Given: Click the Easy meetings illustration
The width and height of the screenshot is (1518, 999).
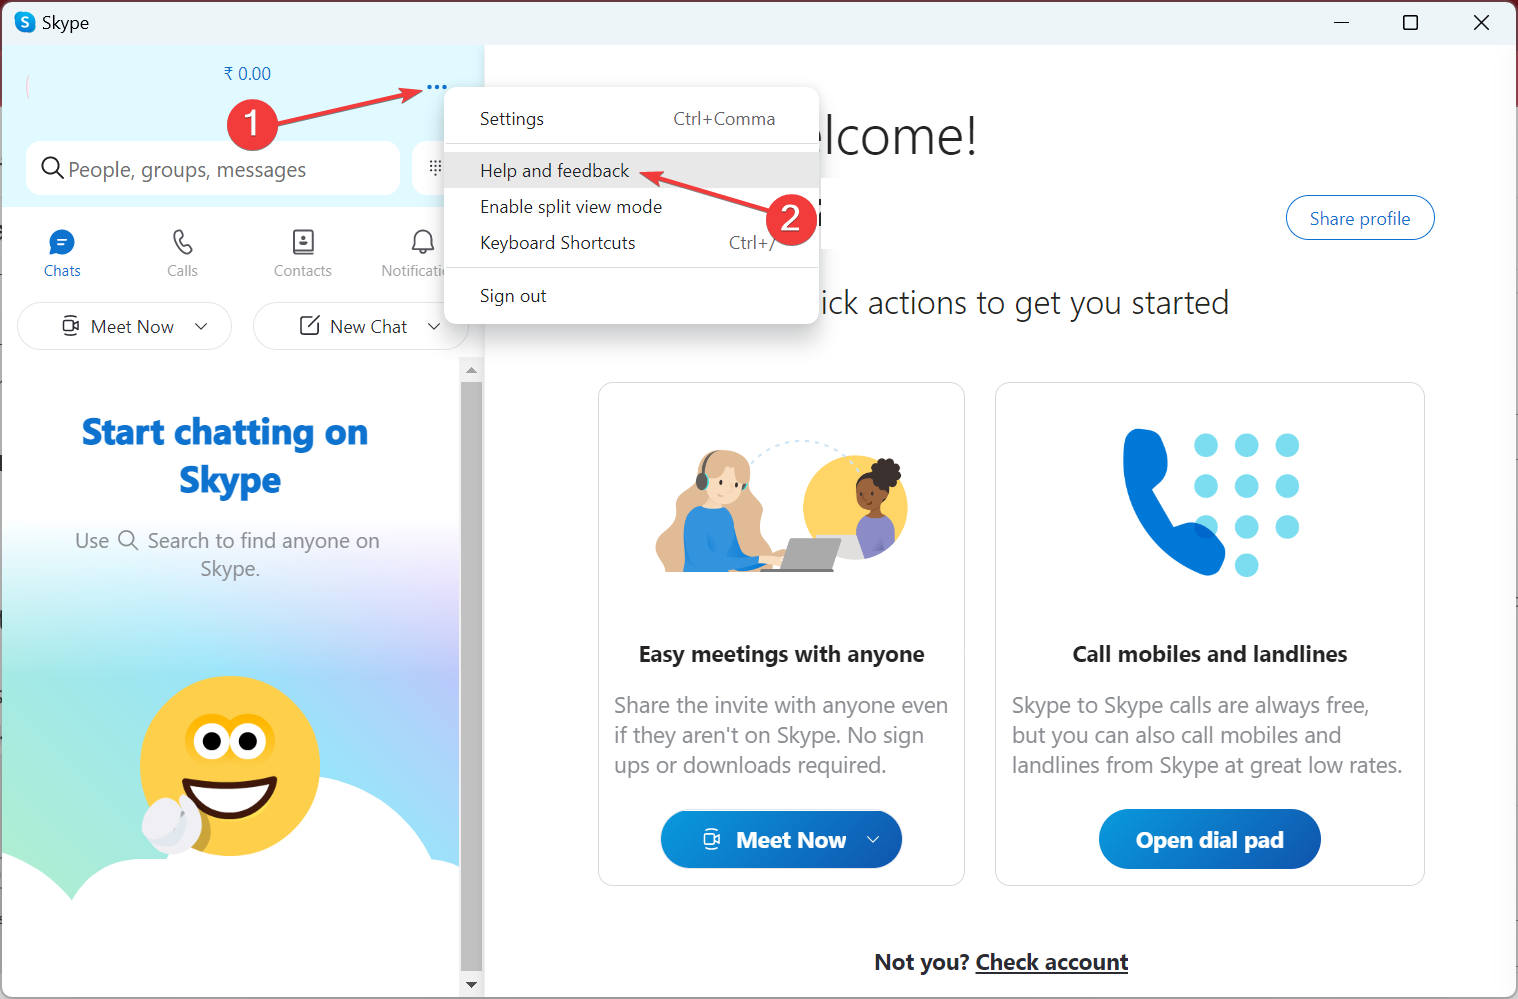Looking at the screenshot, I should click(781, 508).
